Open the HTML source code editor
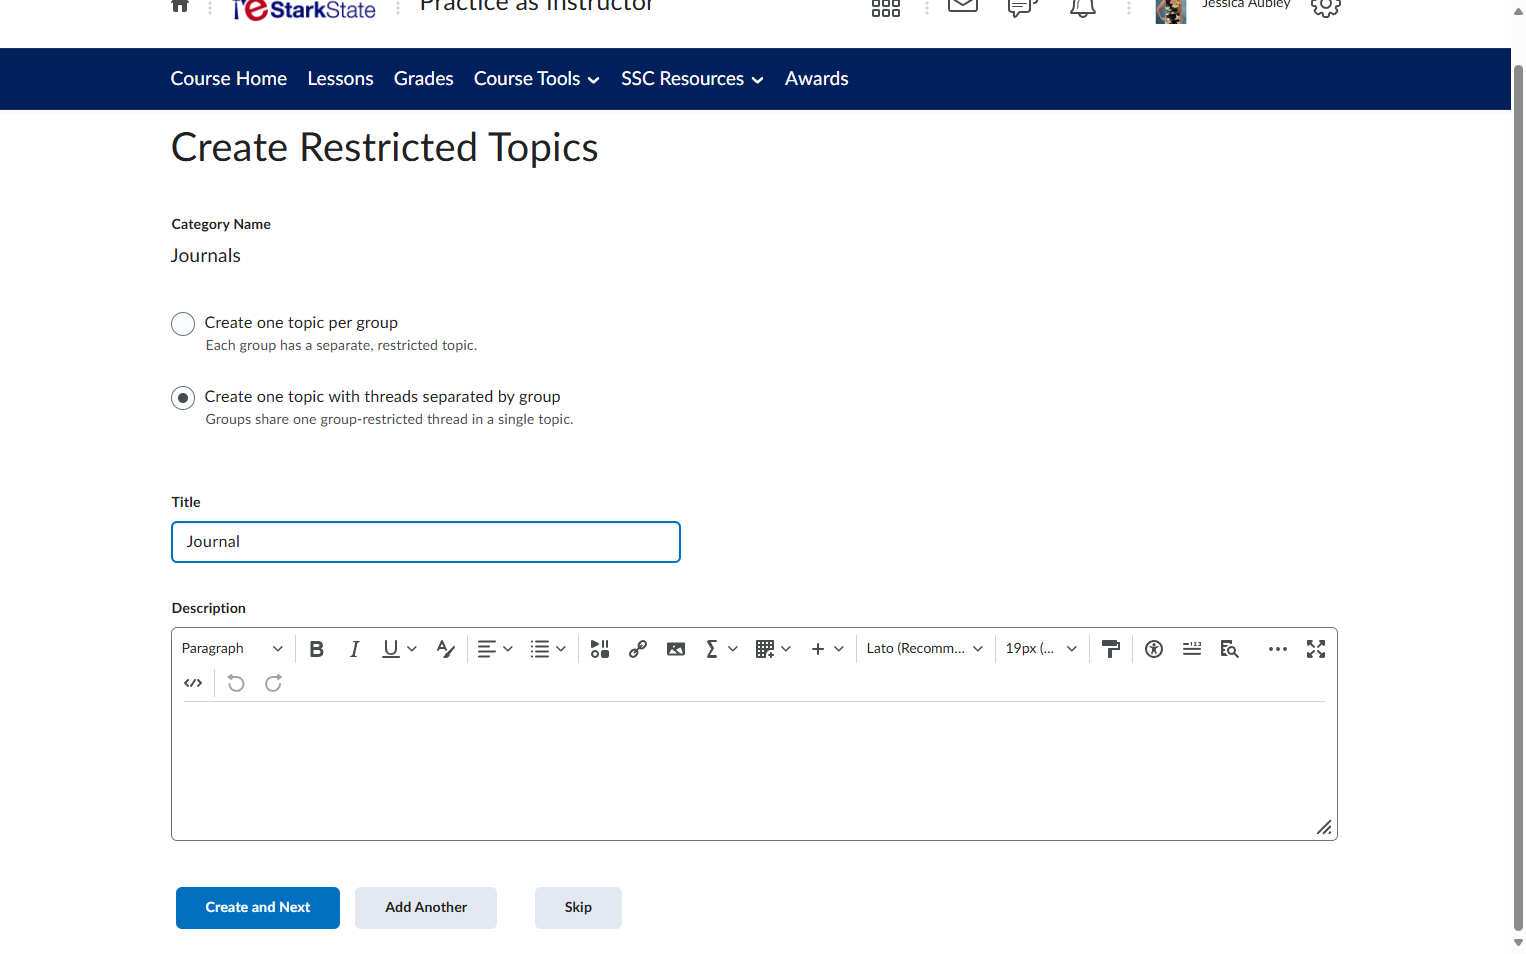 click(x=193, y=683)
